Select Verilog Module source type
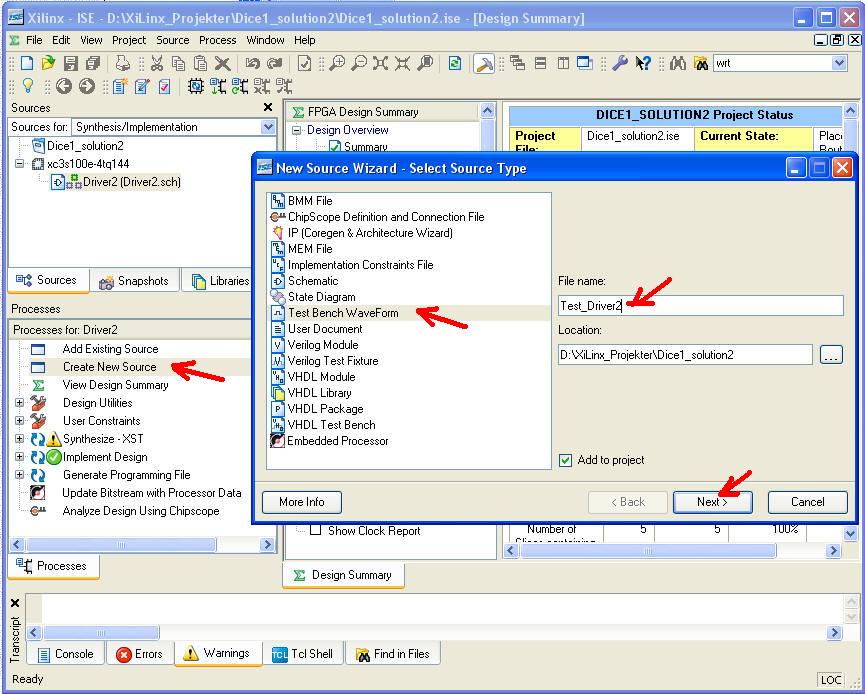The image size is (865, 694). [323, 345]
